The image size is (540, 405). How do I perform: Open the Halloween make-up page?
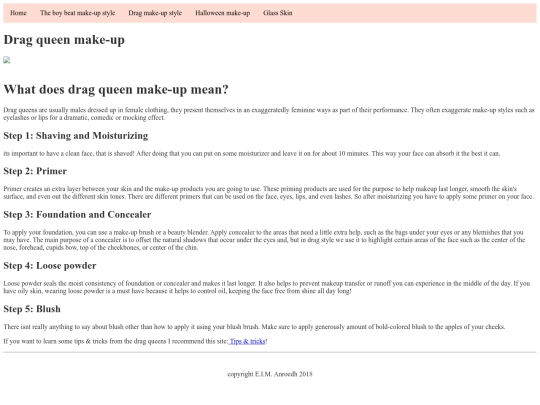(222, 13)
